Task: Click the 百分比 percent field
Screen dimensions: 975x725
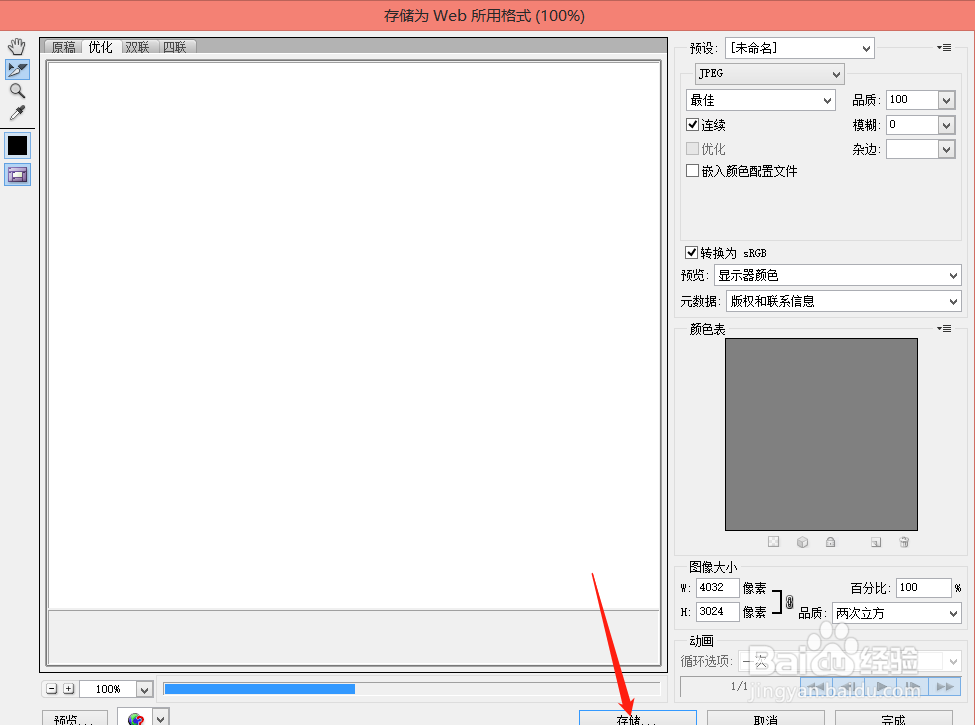Action: pos(923,588)
